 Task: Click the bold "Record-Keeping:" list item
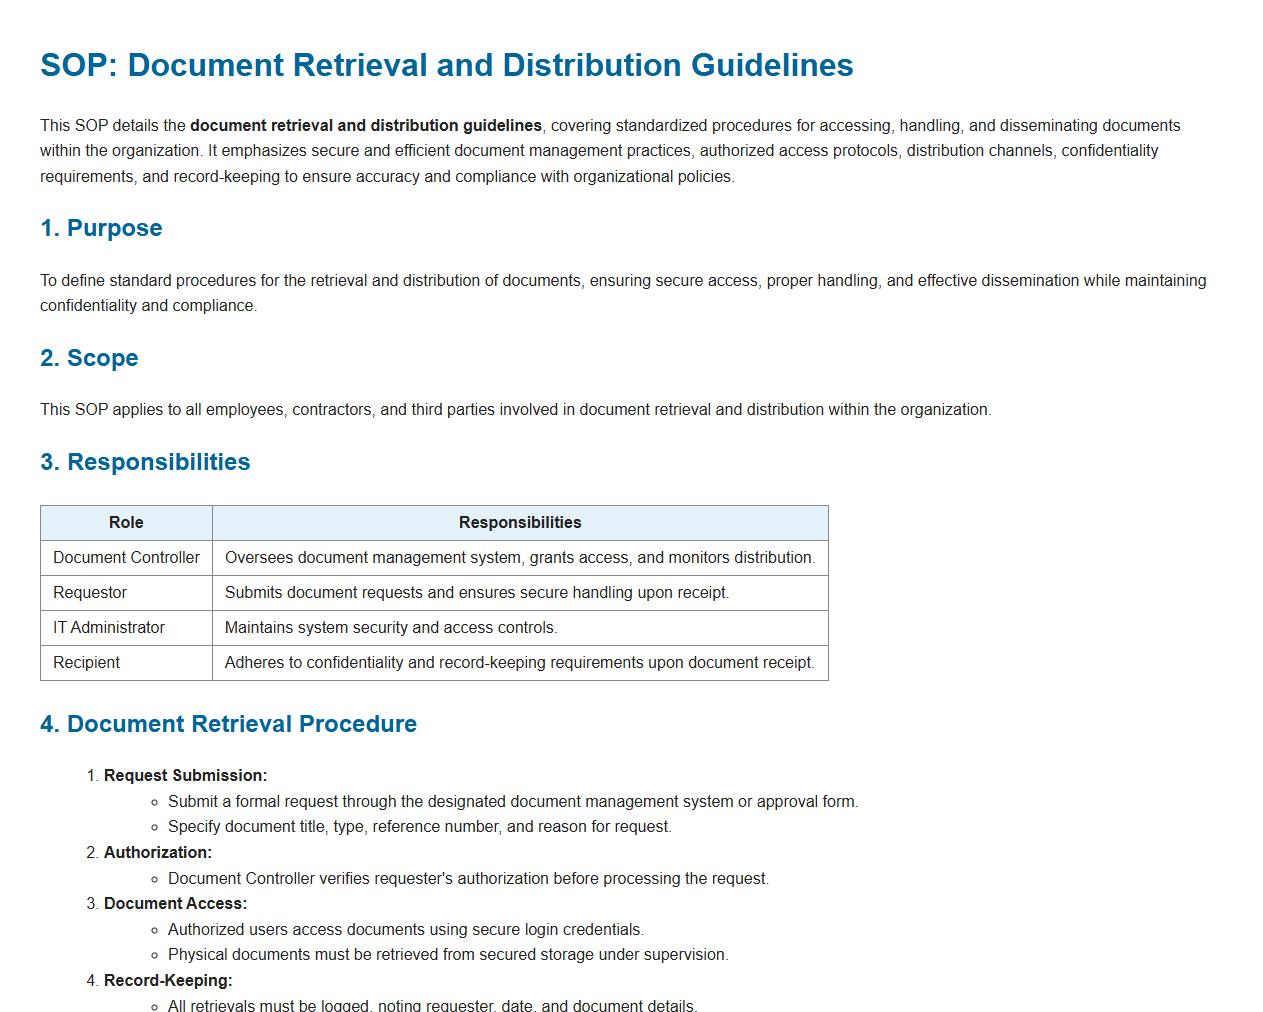pyautogui.click(x=168, y=981)
